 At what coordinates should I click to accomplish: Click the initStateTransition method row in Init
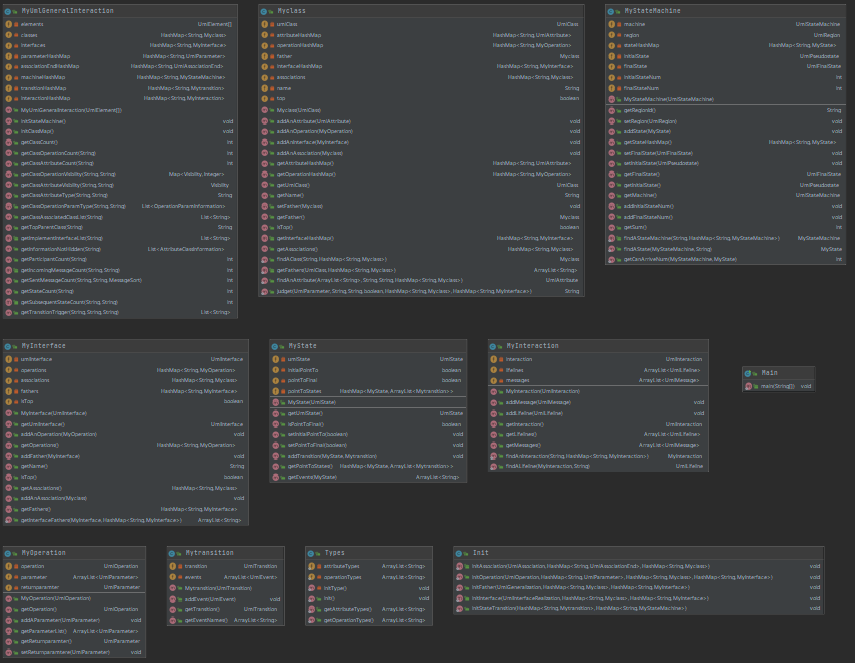(x=639, y=608)
